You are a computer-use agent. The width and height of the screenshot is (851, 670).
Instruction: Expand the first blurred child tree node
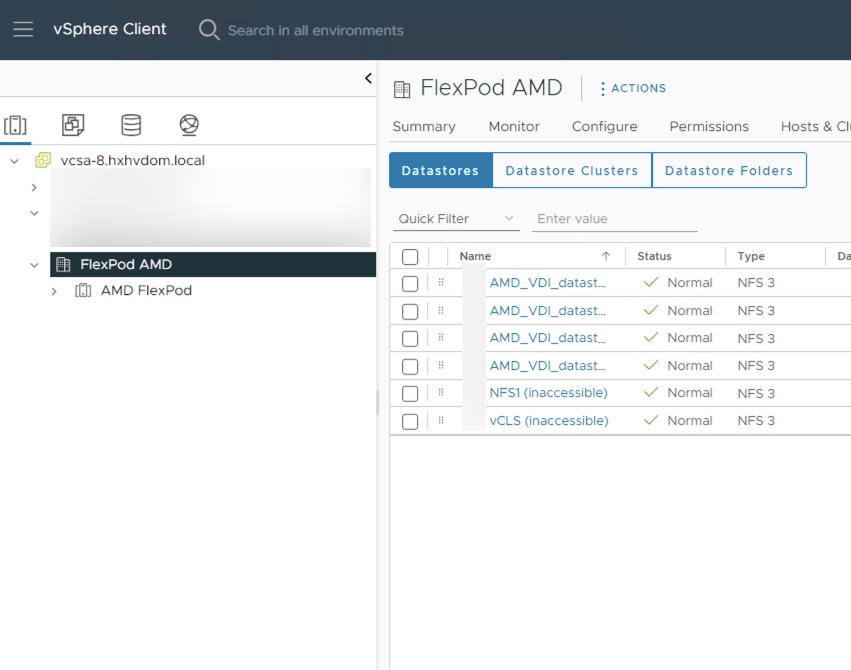click(x=34, y=187)
